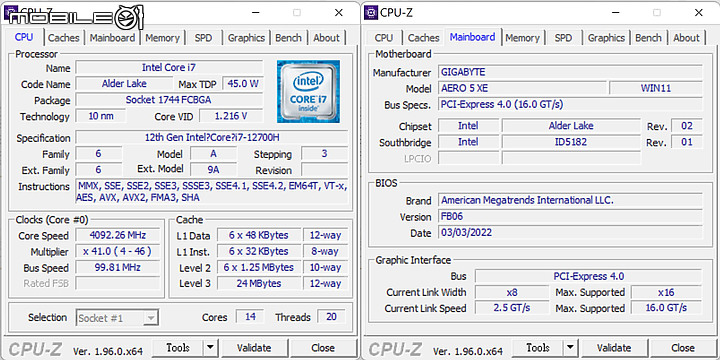Click the Bus Speed value 99.81 MHz
720x360 pixels.
(x=118, y=267)
